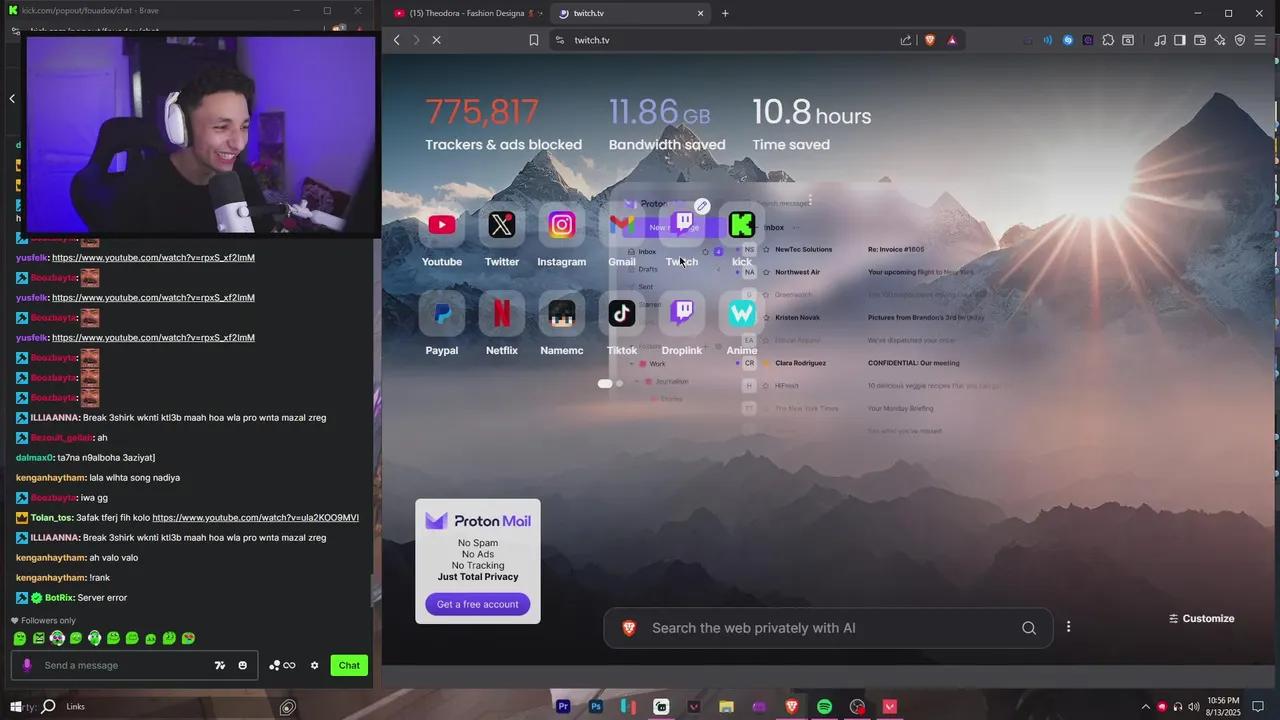Click Get a free account button
Viewport: 1280px width, 720px height.
tap(478, 604)
